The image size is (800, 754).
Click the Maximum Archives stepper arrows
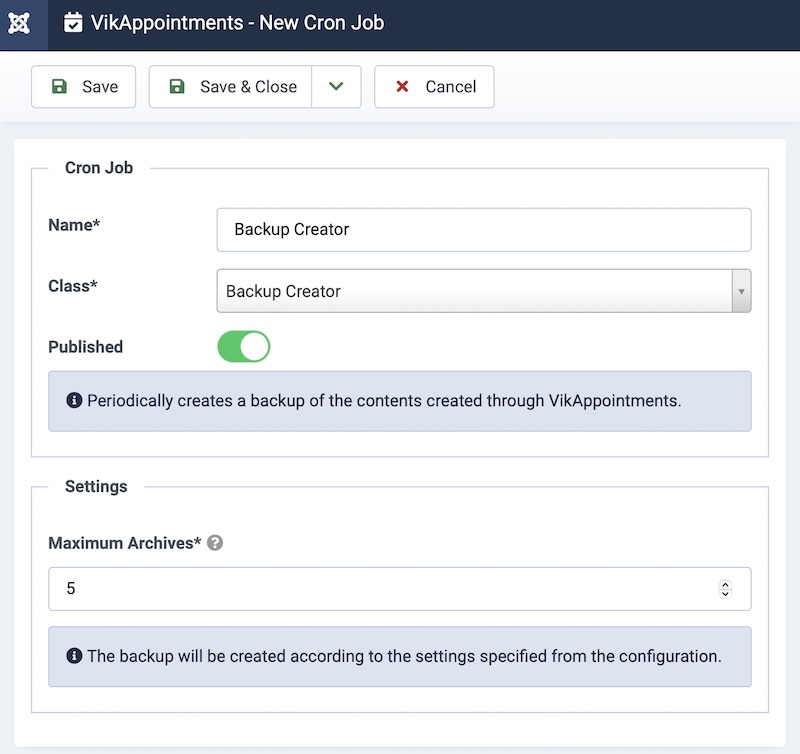point(725,589)
